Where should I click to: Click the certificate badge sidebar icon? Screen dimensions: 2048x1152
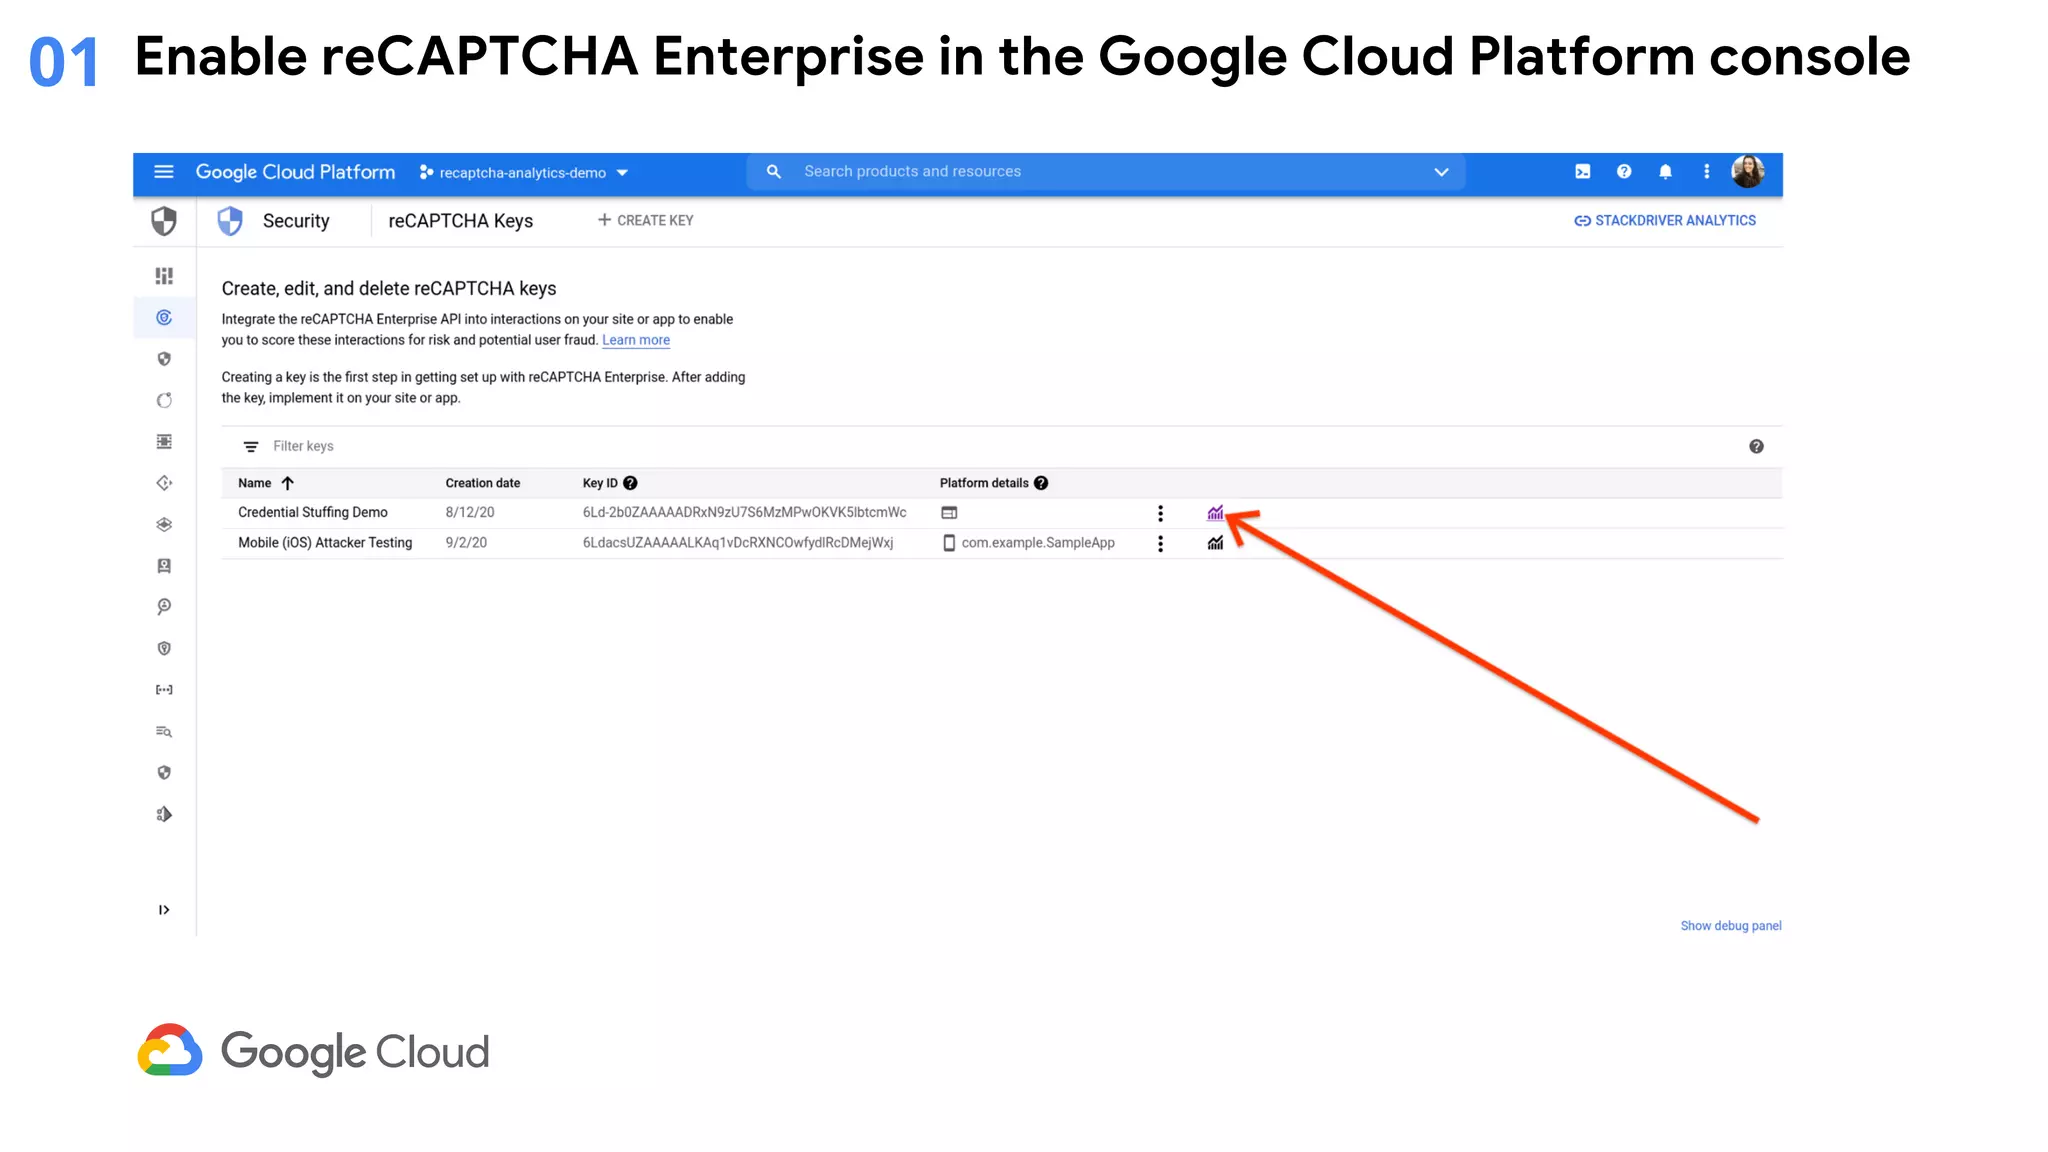164,566
